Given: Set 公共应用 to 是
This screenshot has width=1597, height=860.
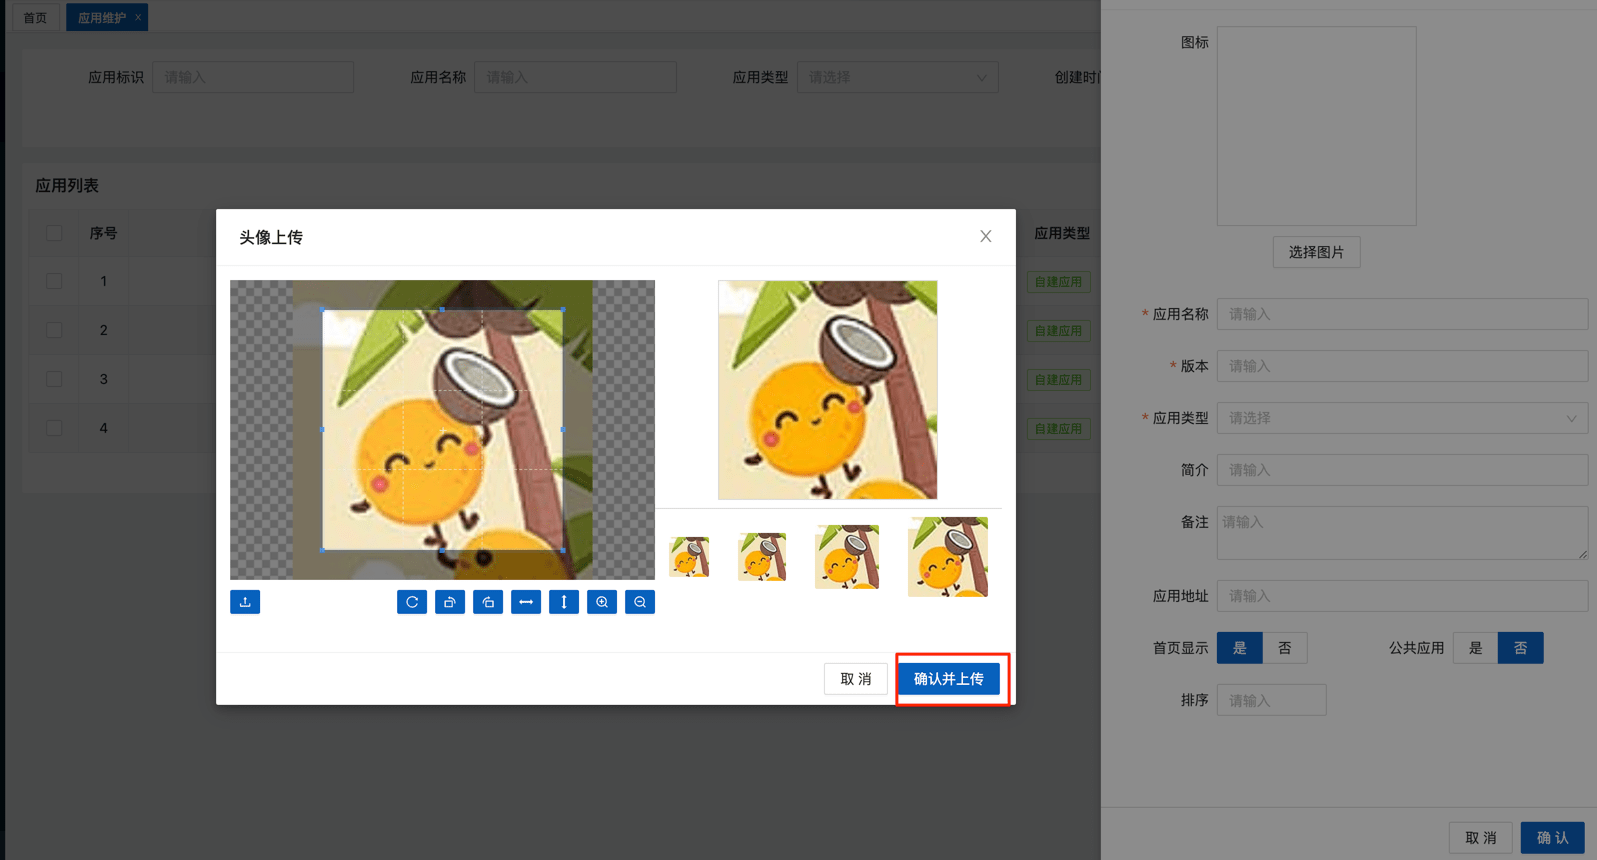Looking at the screenshot, I should [1475, 648].
